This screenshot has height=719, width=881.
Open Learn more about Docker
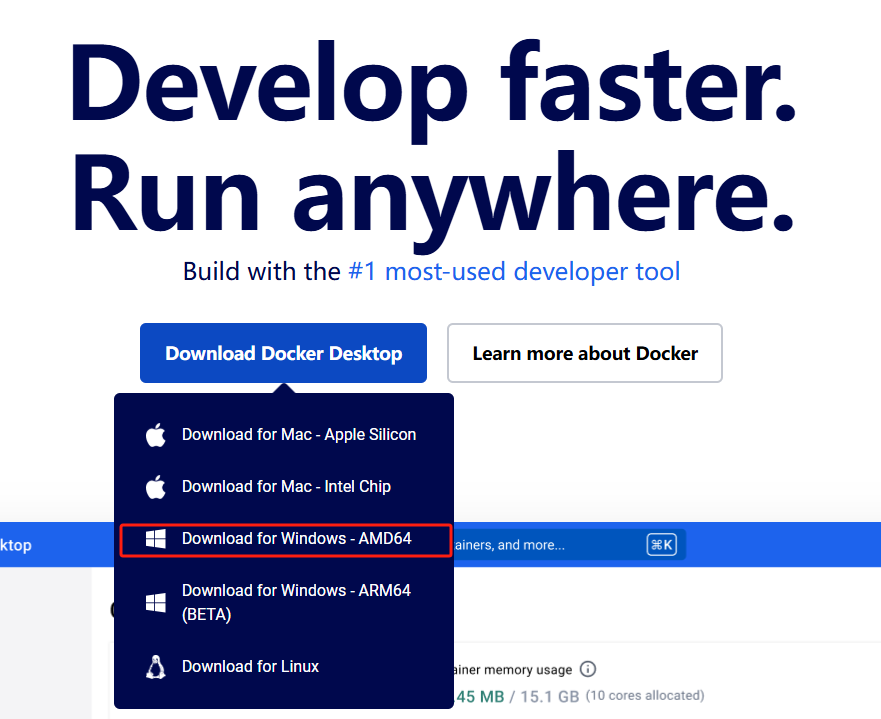point(585,353)
